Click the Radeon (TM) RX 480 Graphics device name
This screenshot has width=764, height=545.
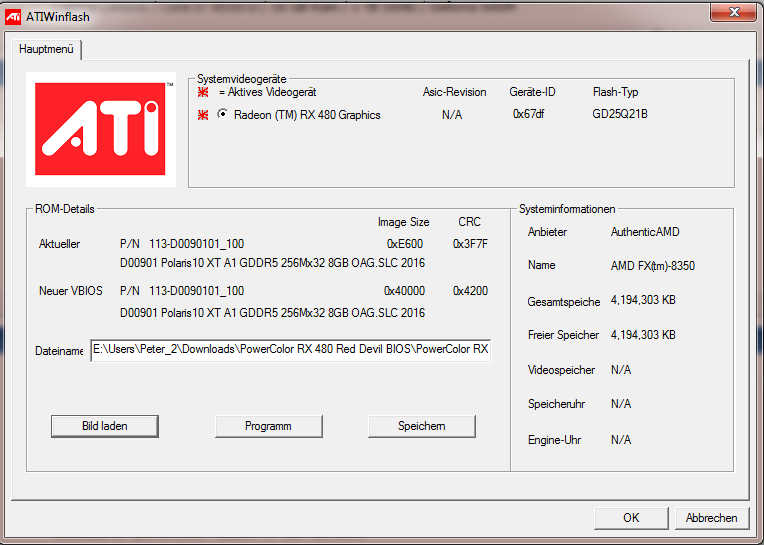pyautogui.click(x=307, y=115)
